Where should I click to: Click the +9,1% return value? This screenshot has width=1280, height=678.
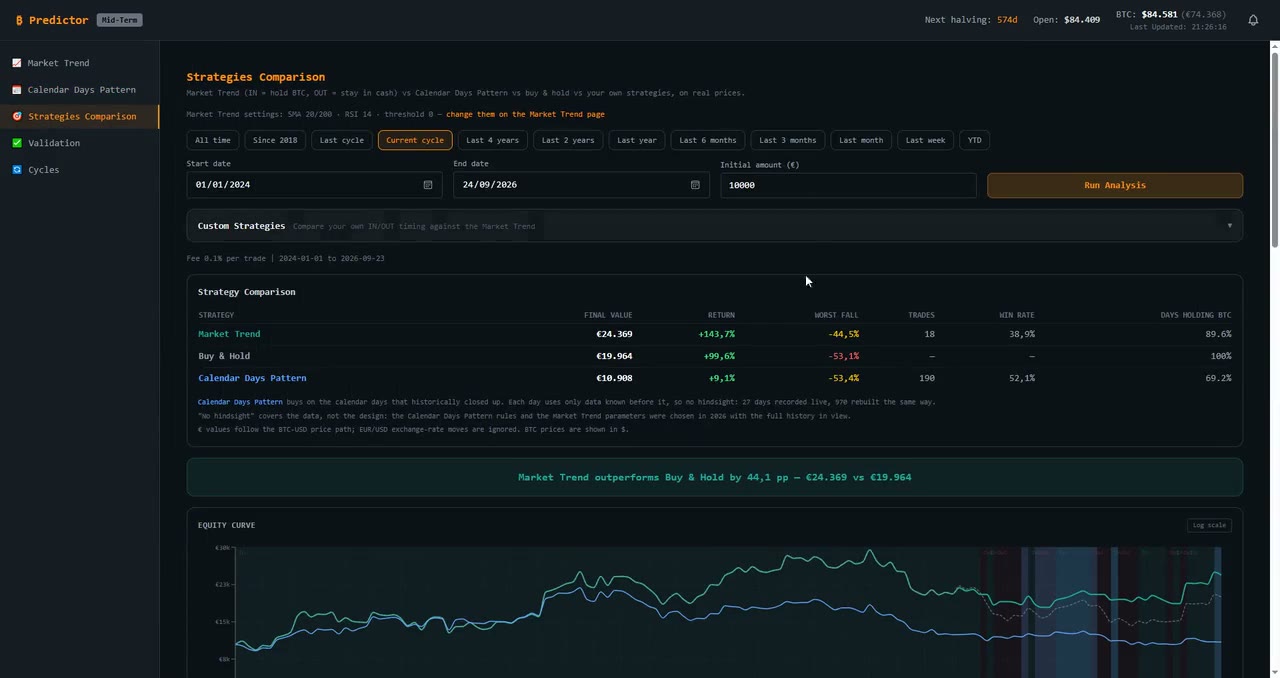(722, 378)
